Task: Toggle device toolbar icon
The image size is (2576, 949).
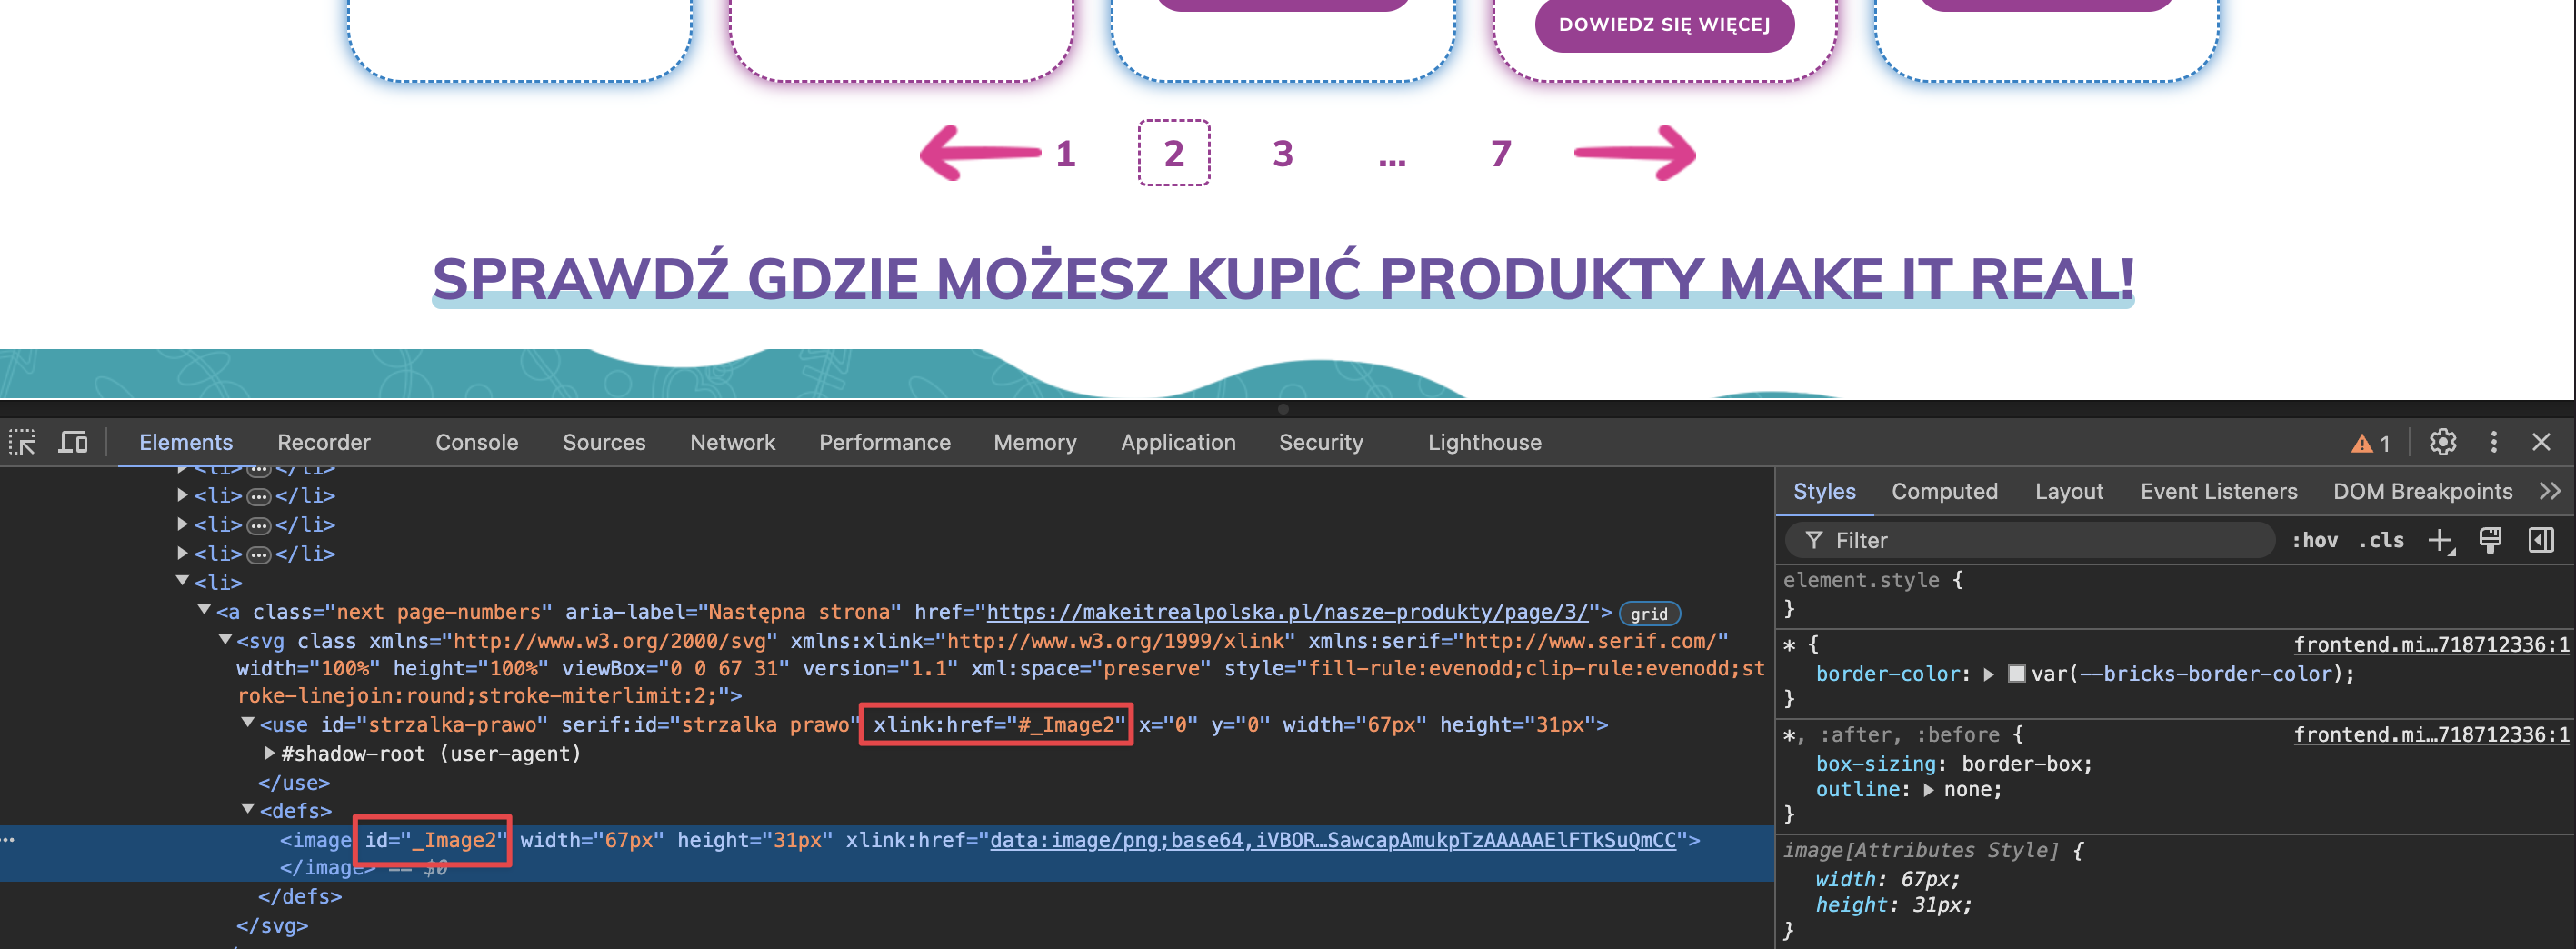Action: click(x=73, y=442)
